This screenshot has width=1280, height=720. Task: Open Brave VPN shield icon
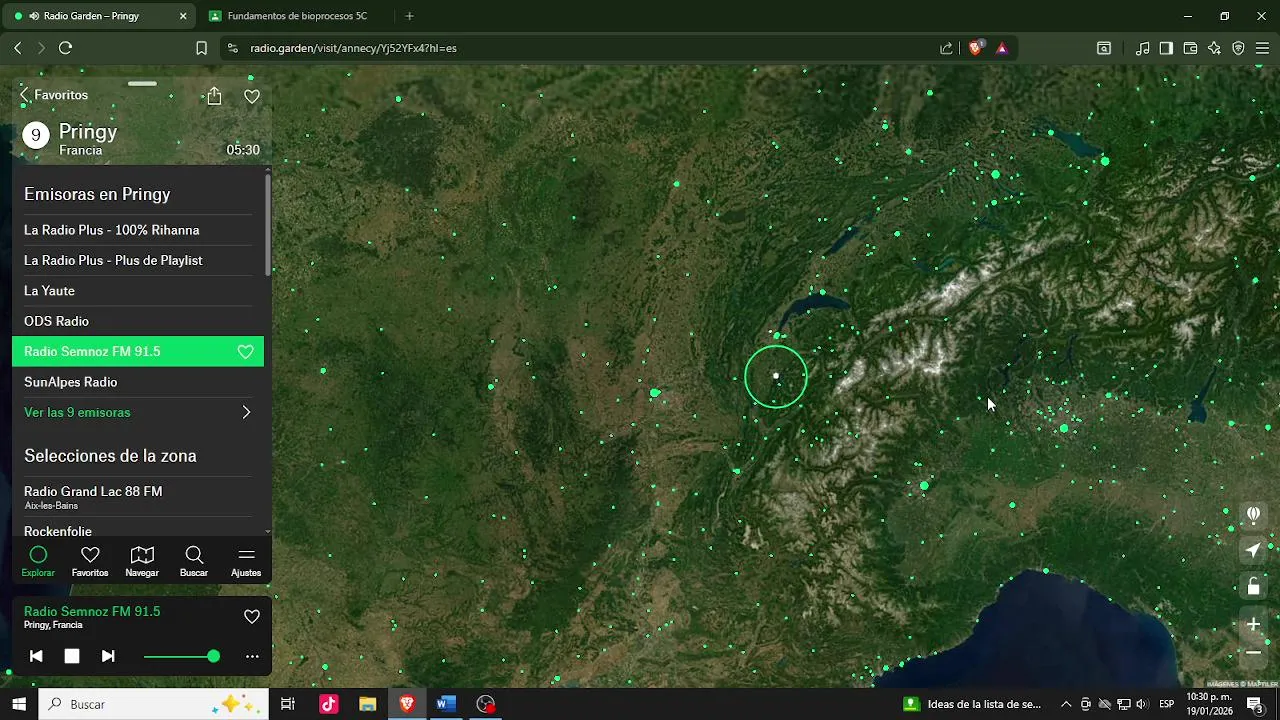tap(1238, 48)
